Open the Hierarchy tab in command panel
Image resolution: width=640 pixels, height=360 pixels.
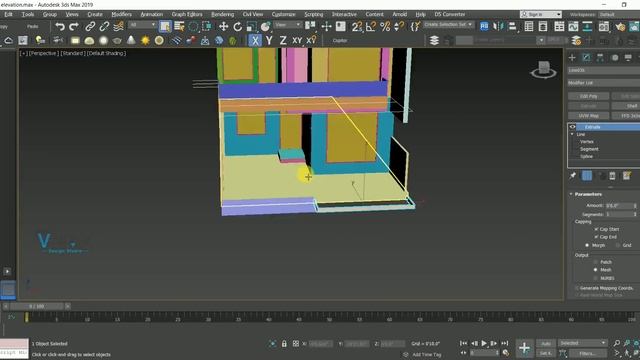600,58
